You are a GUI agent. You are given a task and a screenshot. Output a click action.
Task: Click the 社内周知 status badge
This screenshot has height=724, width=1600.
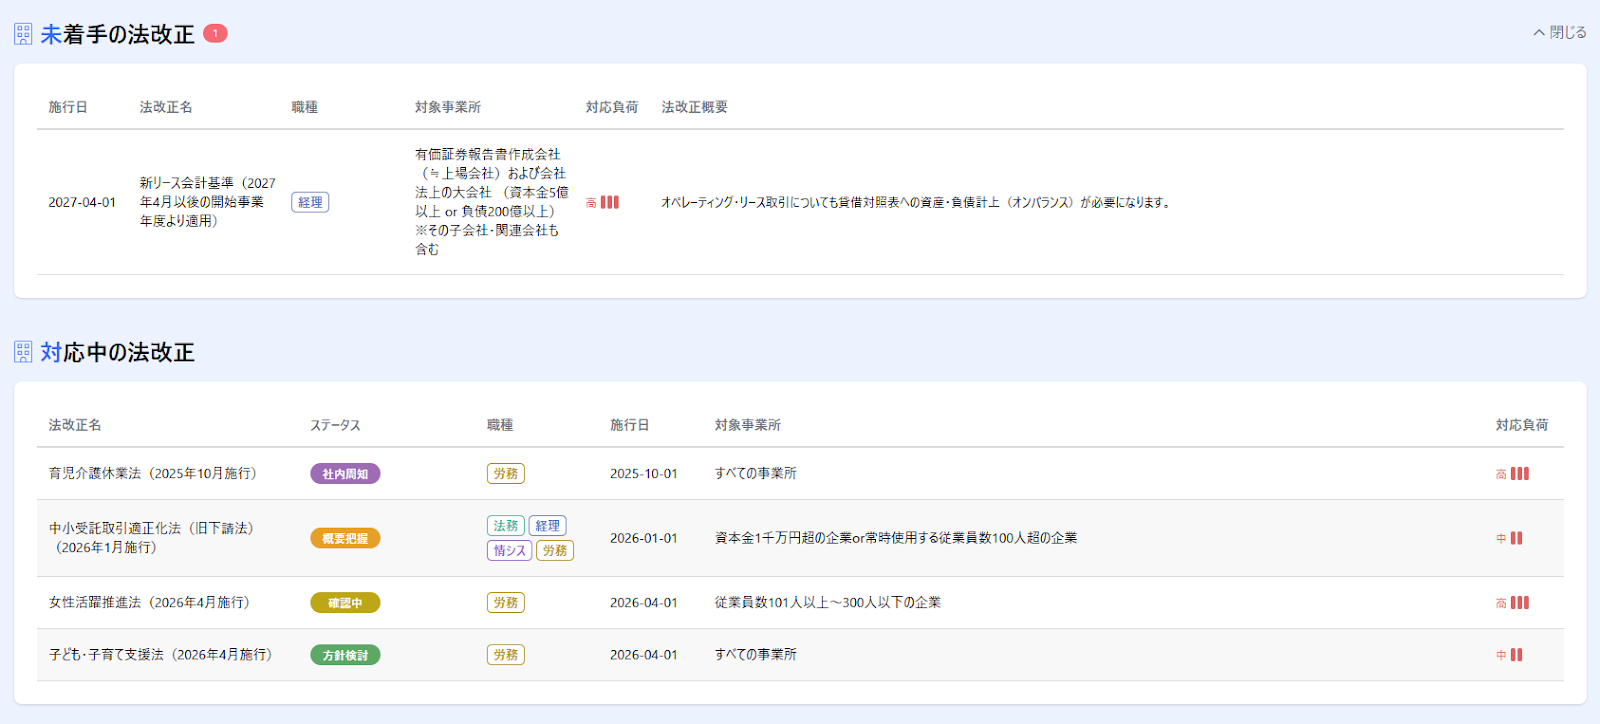point(345,474)
